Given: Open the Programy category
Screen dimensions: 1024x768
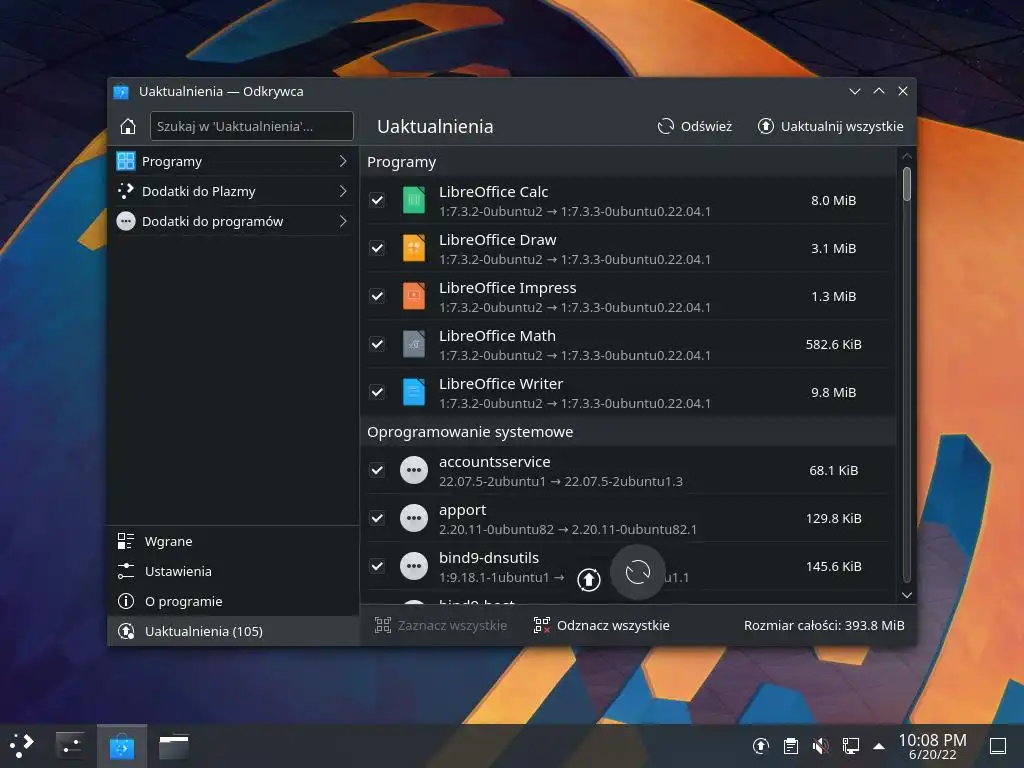Looking at the screenshot, I should tap(233, 161).
